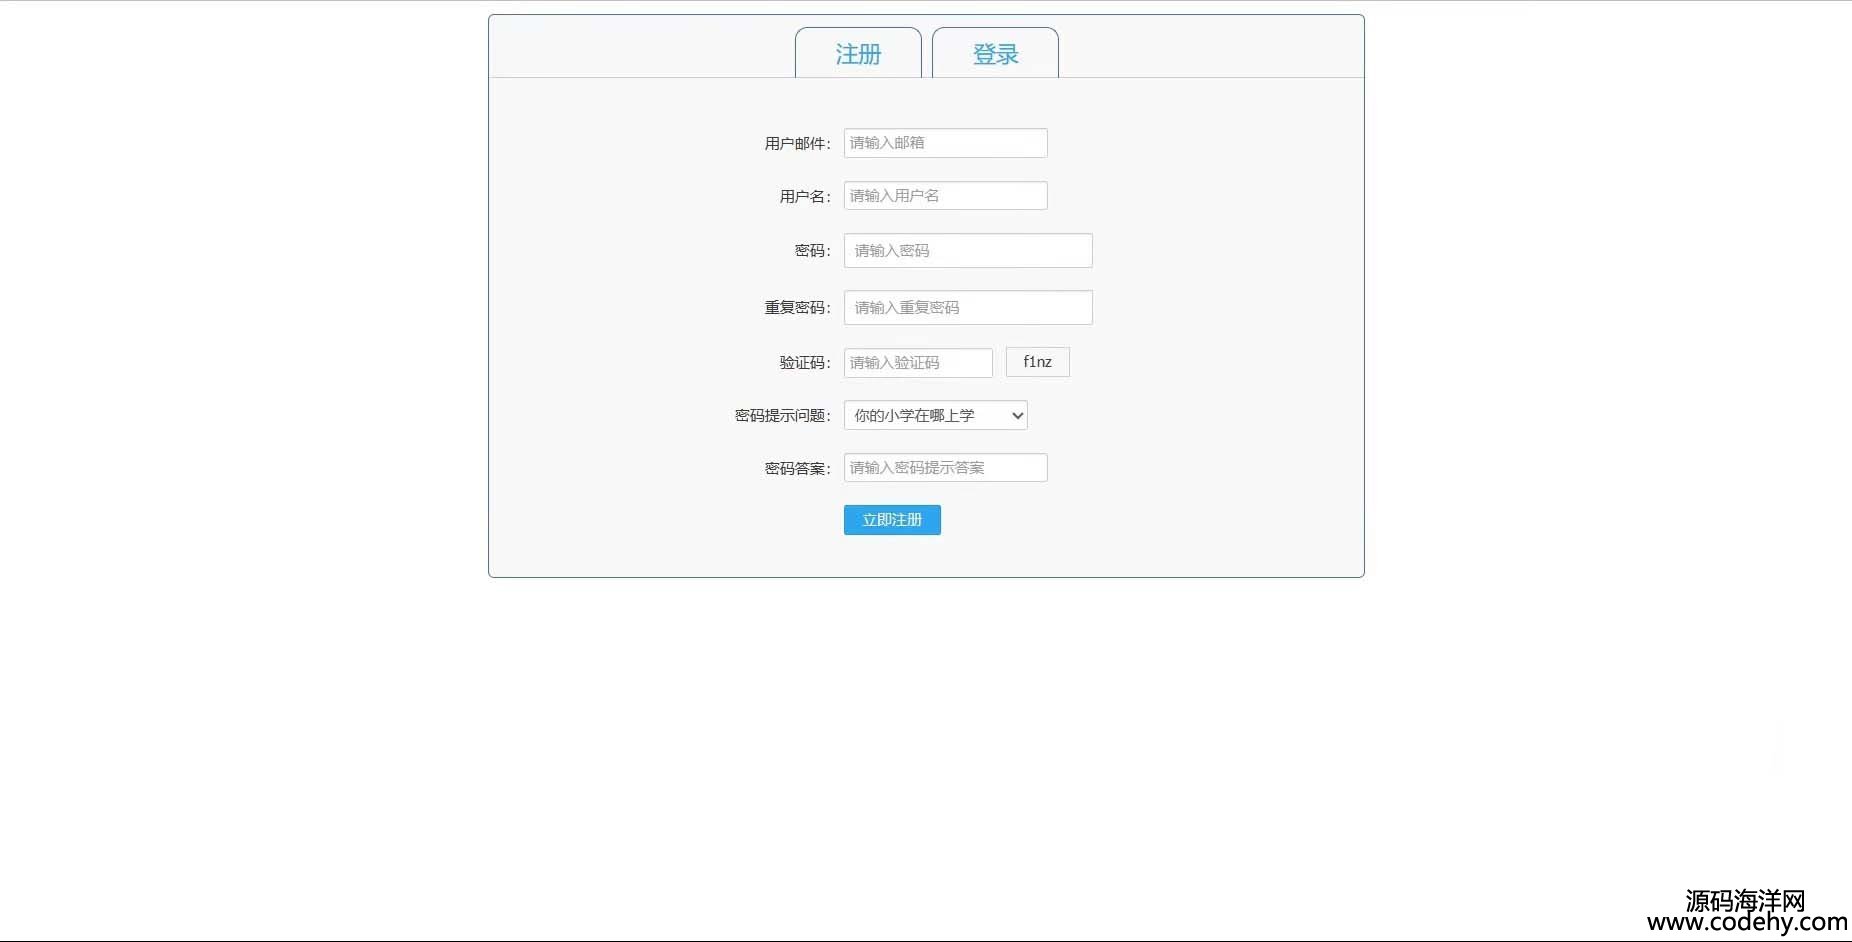Refresh the f1nz captcha code image
Screen dimensions: 1852x942
pos(1037,362)
